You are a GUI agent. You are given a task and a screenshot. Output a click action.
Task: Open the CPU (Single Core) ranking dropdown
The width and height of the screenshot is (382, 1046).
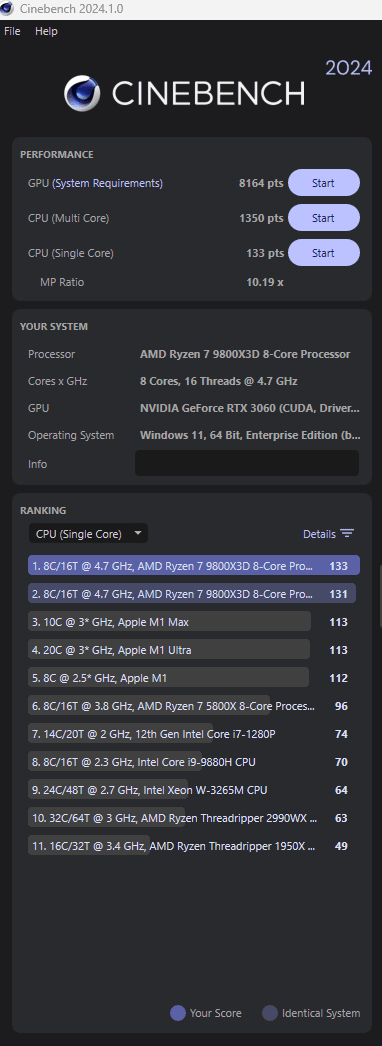click(x=88, y=534)
